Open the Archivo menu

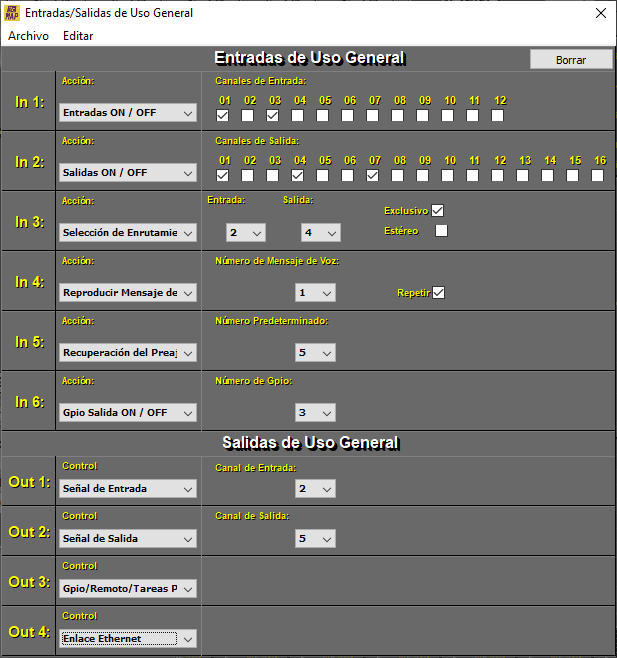[x=28, y=35]
